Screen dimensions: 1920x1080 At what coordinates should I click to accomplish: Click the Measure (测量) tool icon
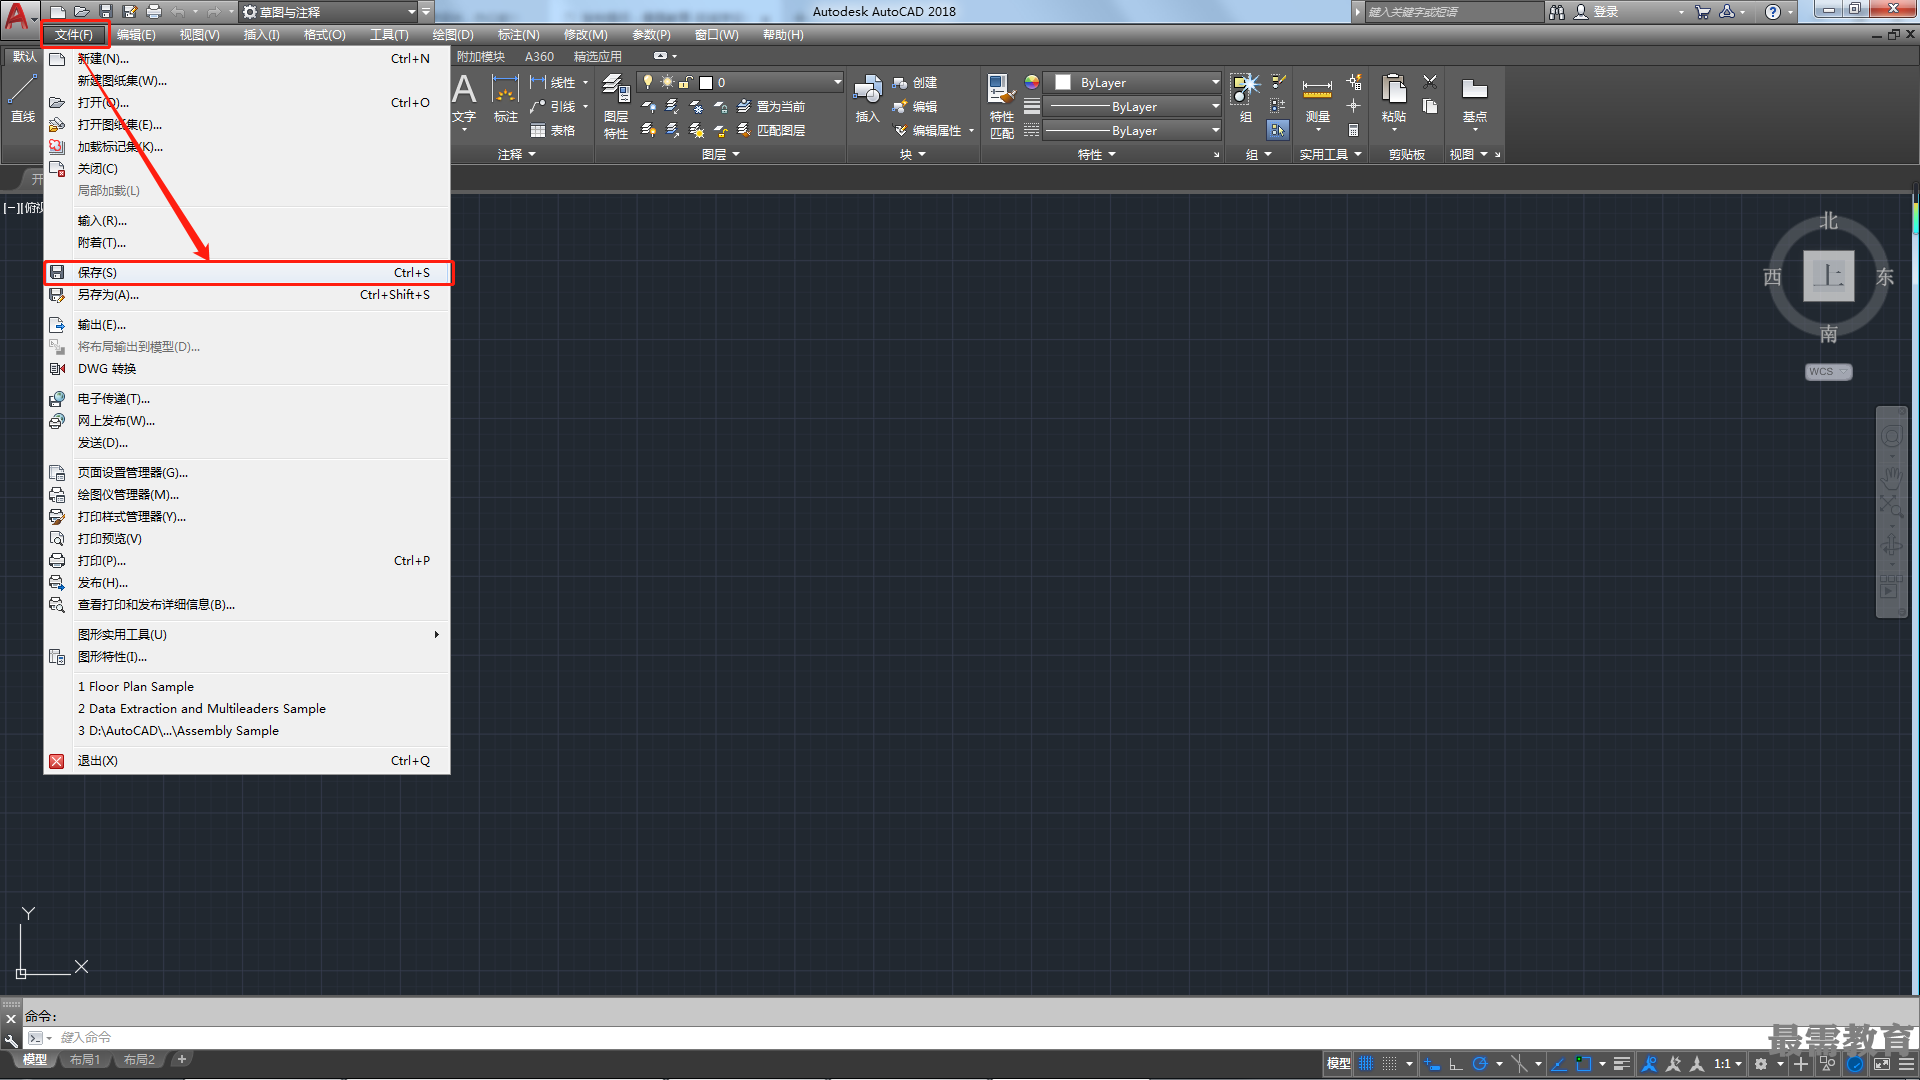(x=1317, y=100)
